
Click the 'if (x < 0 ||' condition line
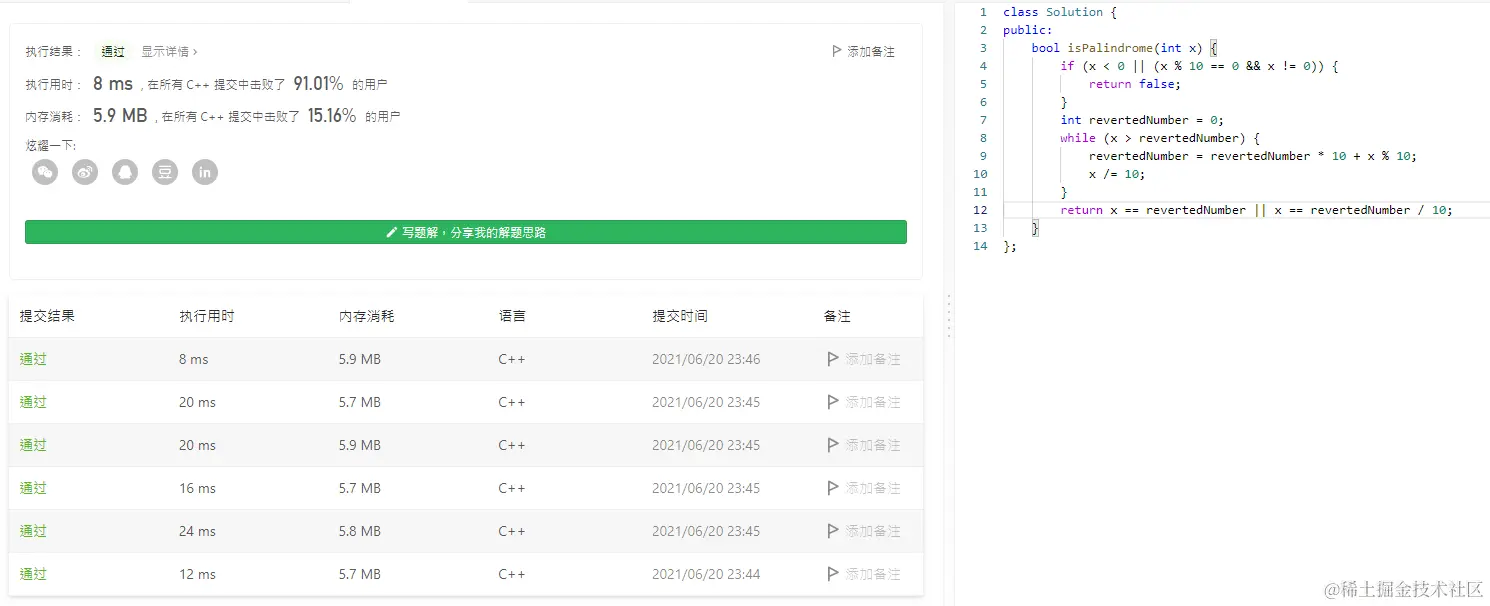pos(1199,66)
